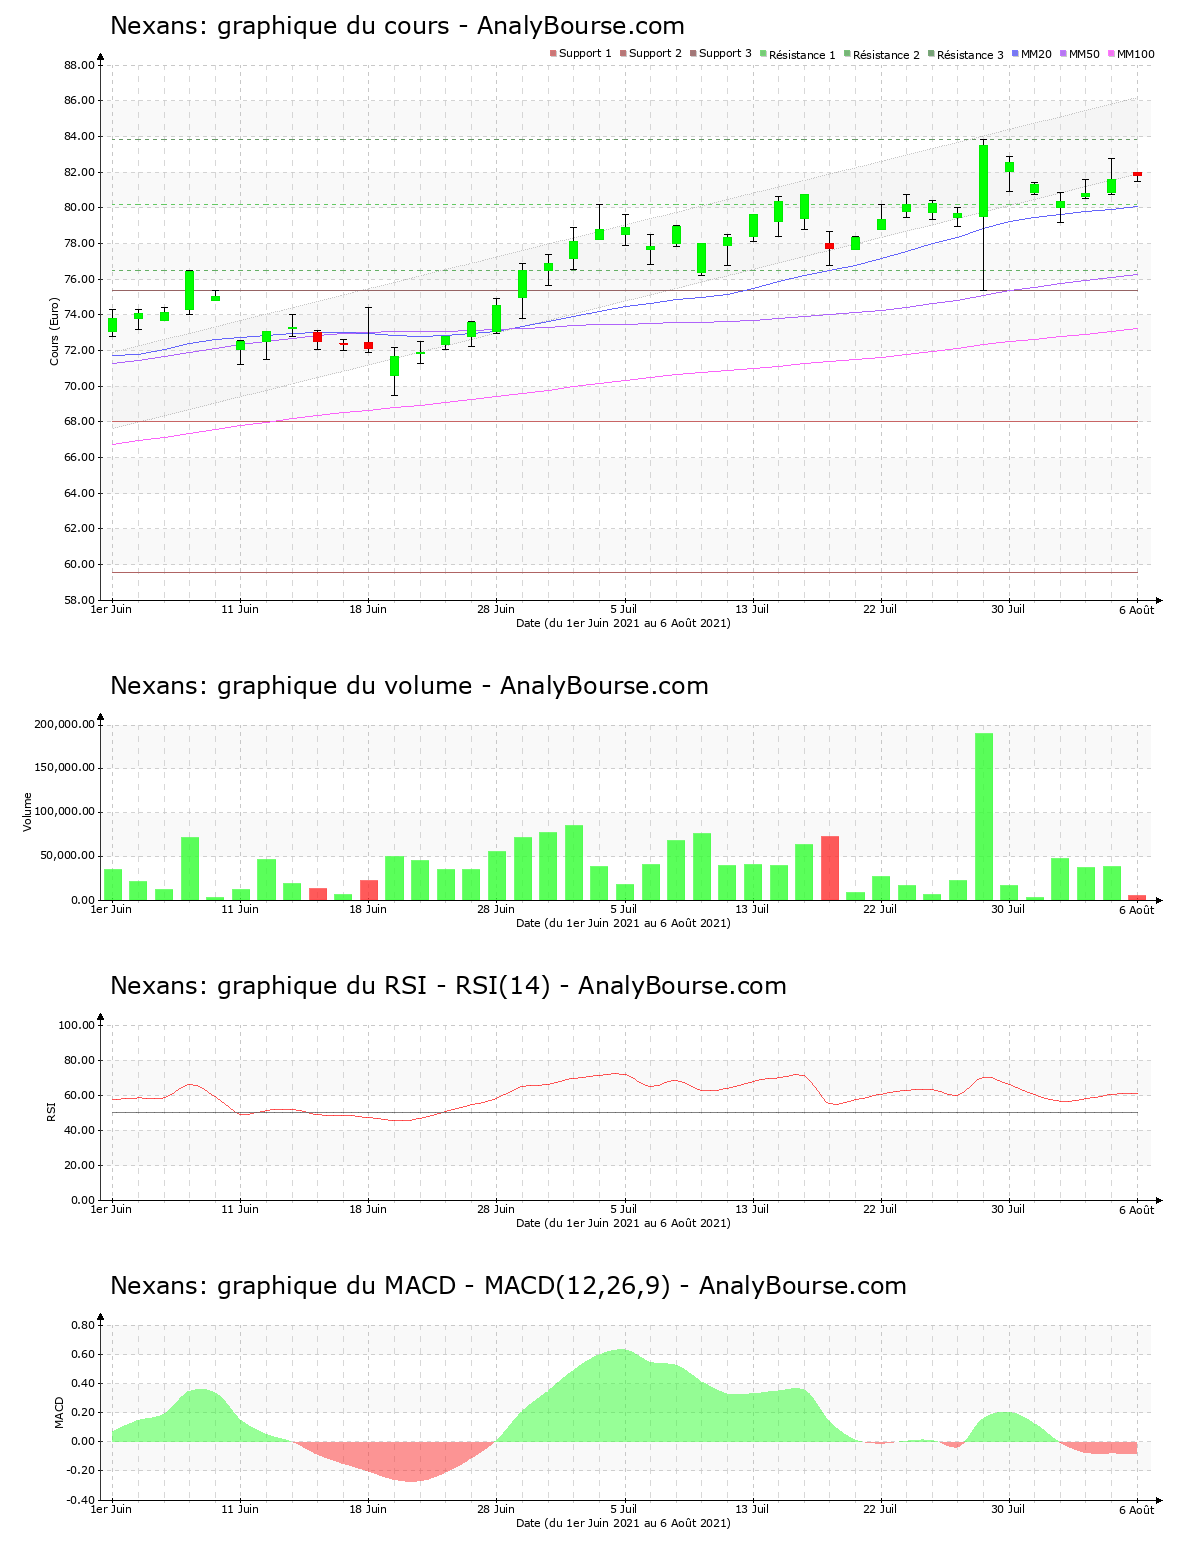1200x1550 pixels.
Task: Click the date range caption under price chart
Action: click(623, 623)
